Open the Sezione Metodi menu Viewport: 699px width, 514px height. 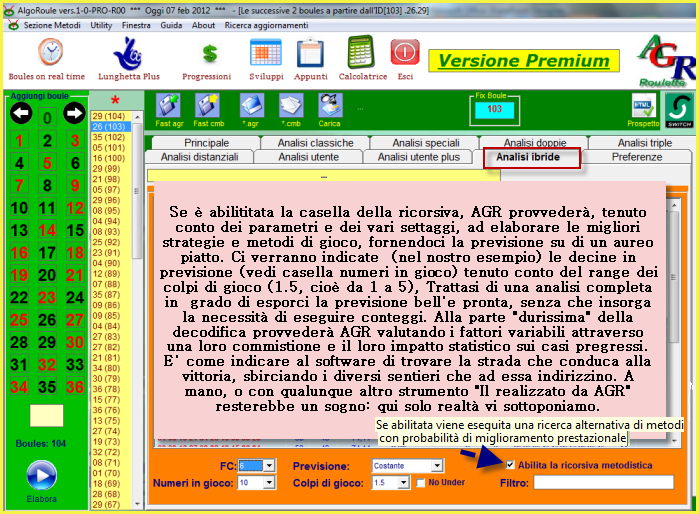tap(52, 25)
